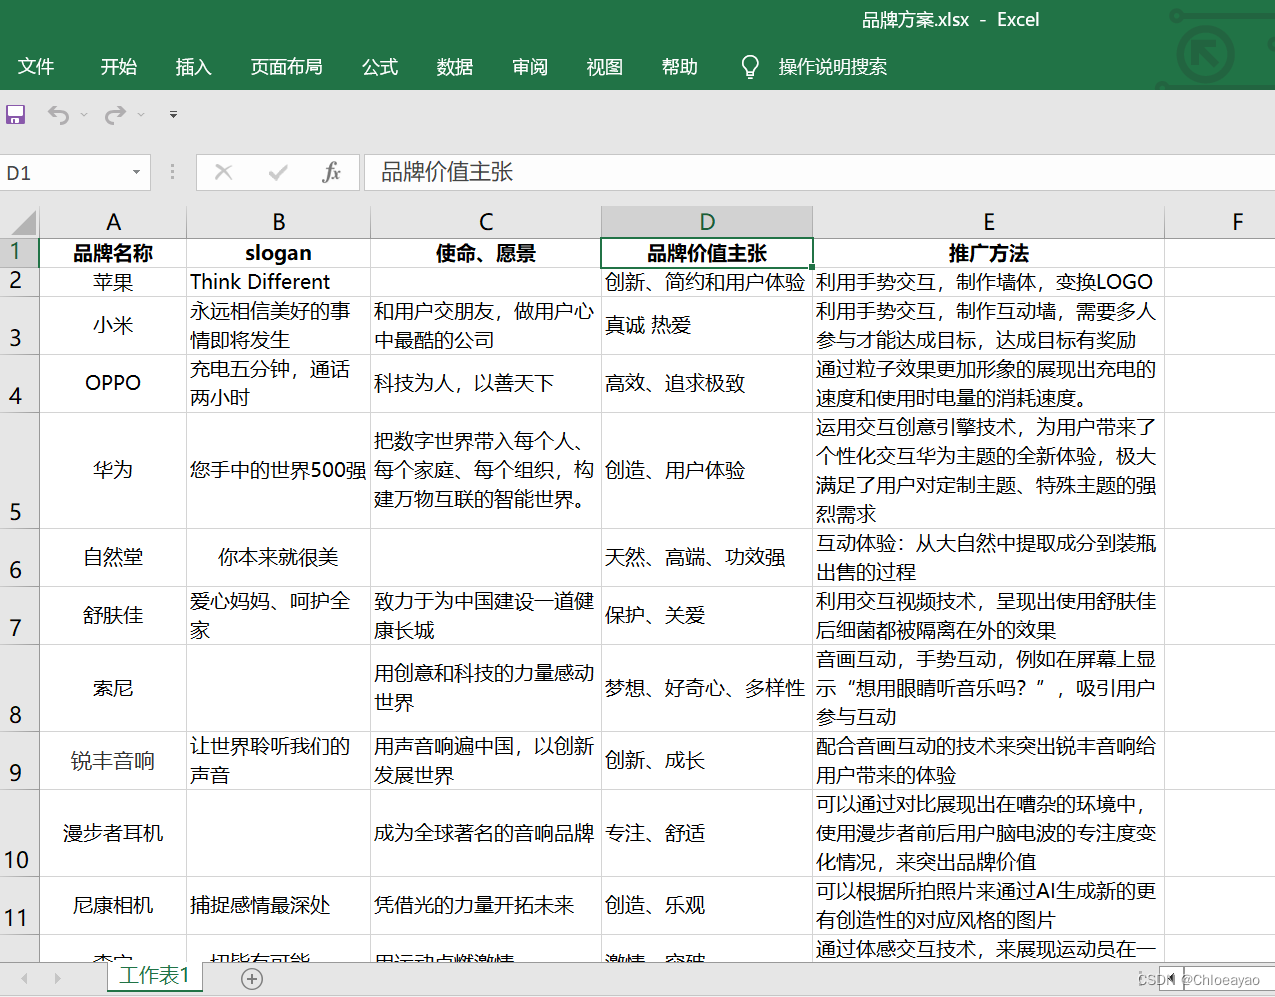Click the previous sheet navigation arrow
This screenshot has height=997, width=1275.
(x=25, y=979)
